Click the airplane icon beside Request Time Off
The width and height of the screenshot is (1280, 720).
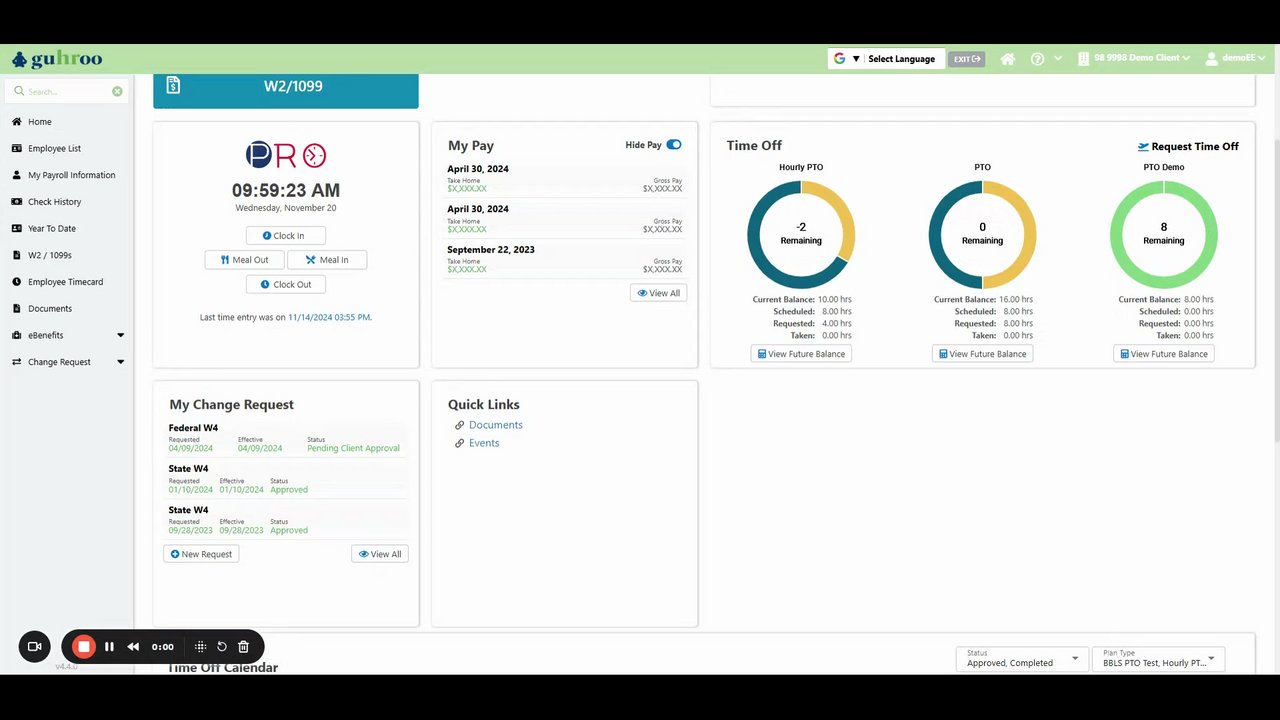point(1143,146)
